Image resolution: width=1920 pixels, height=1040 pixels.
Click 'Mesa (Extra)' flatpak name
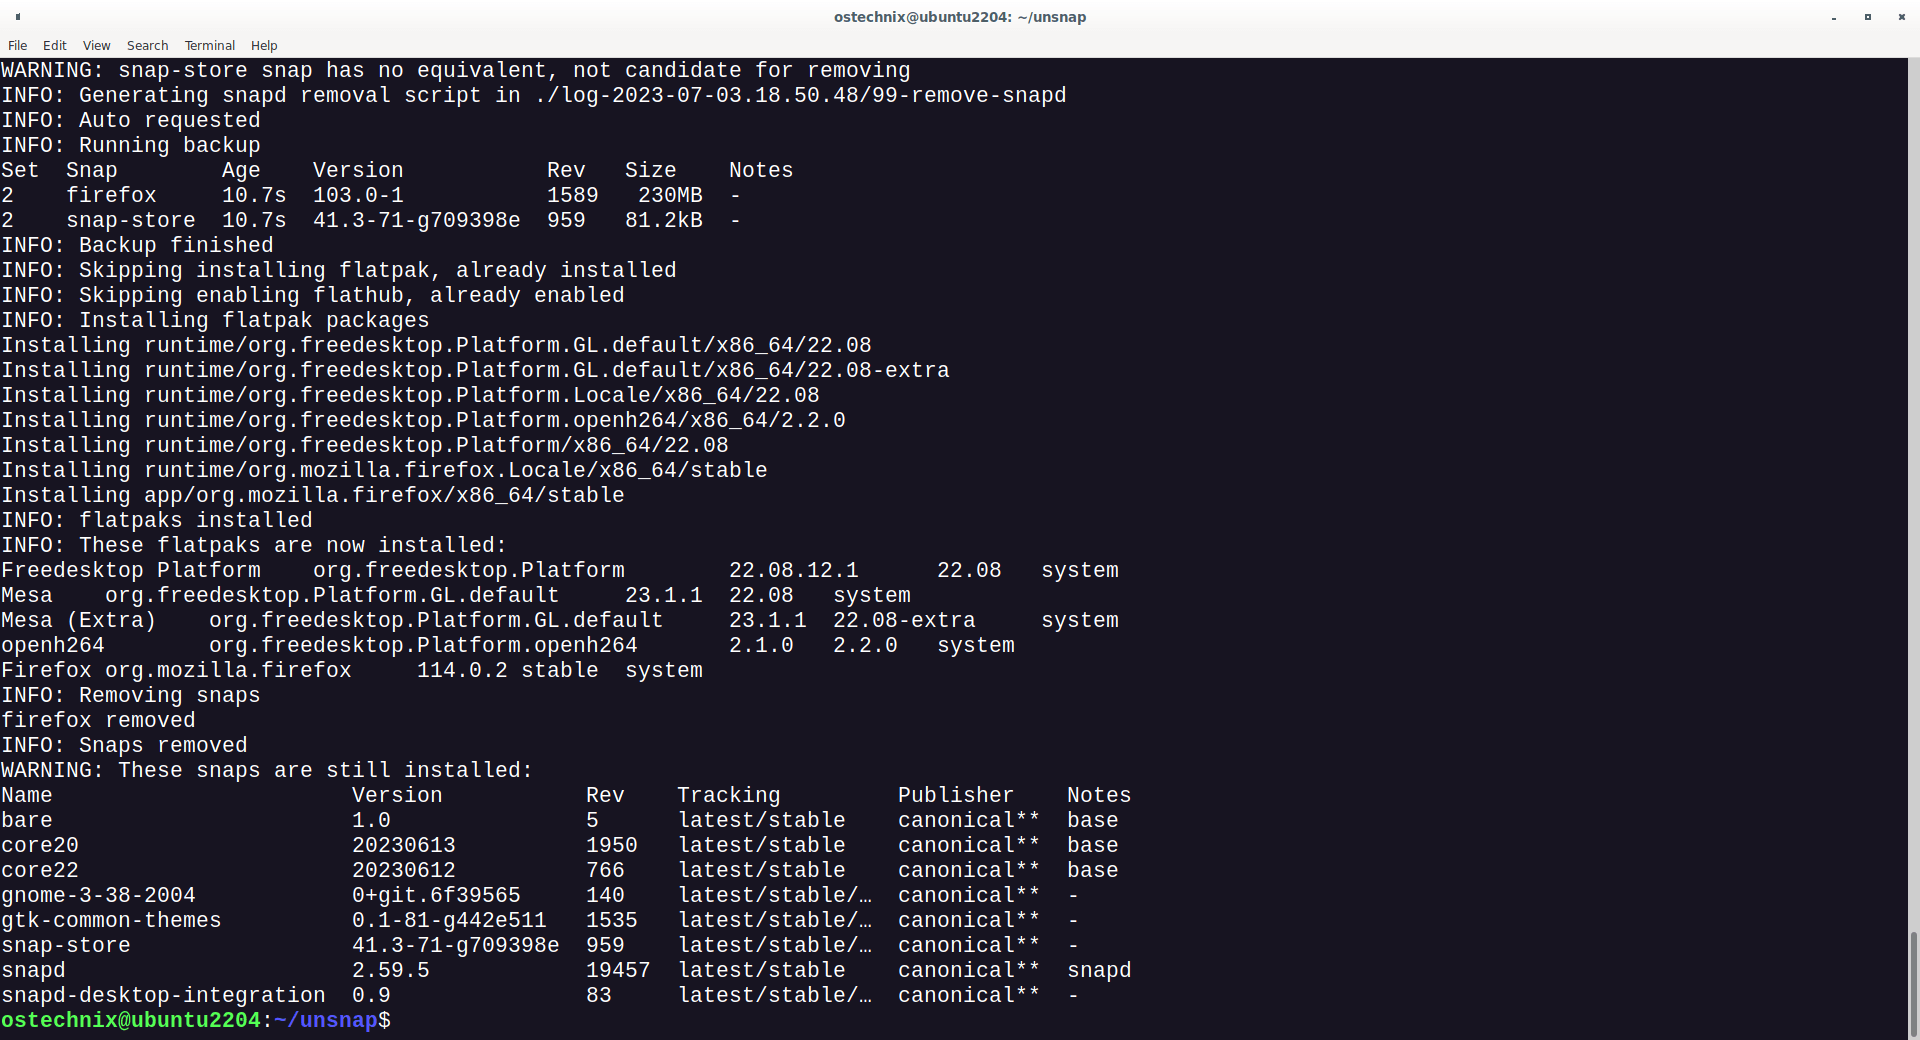click(x=79, y=620)
